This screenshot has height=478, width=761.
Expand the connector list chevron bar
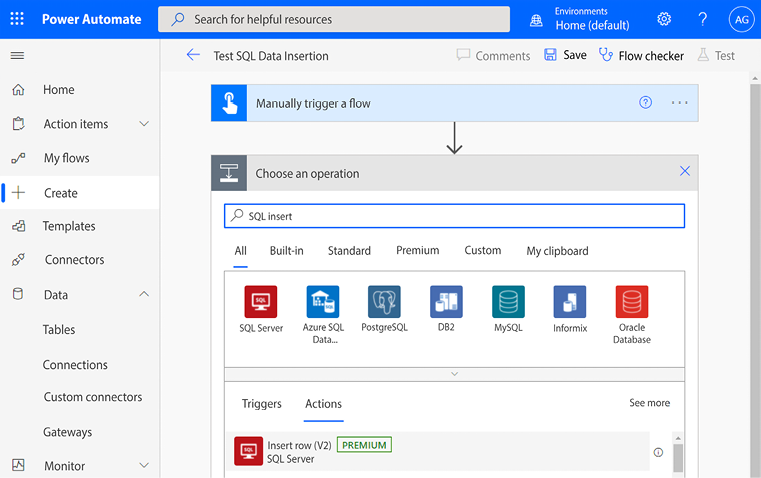coord(454,374)
